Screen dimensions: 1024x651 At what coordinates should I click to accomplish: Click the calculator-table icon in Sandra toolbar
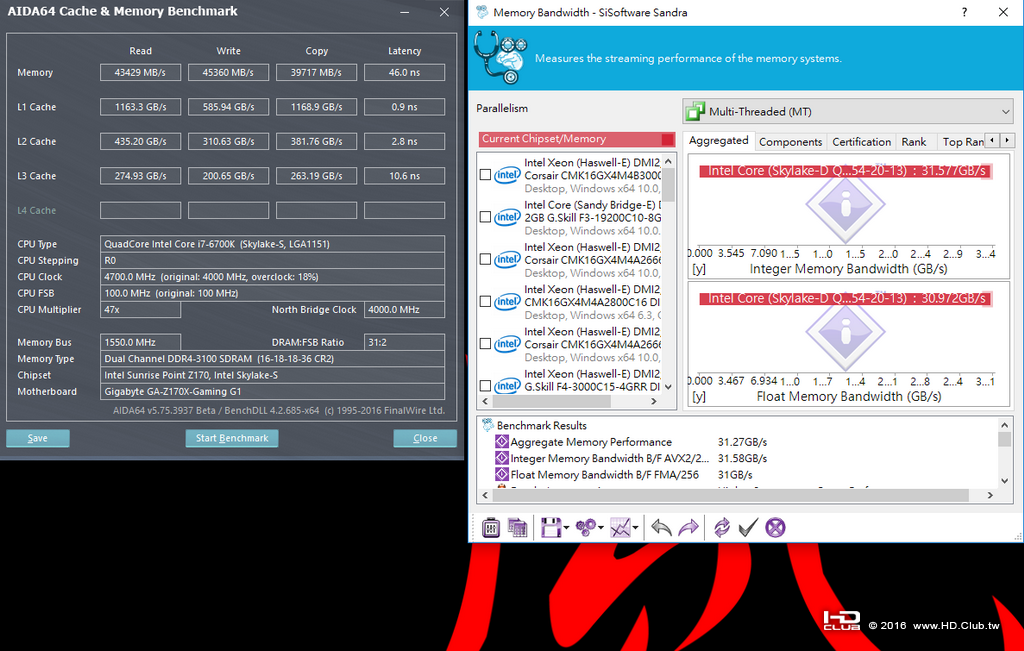click(x=517, y=528)
